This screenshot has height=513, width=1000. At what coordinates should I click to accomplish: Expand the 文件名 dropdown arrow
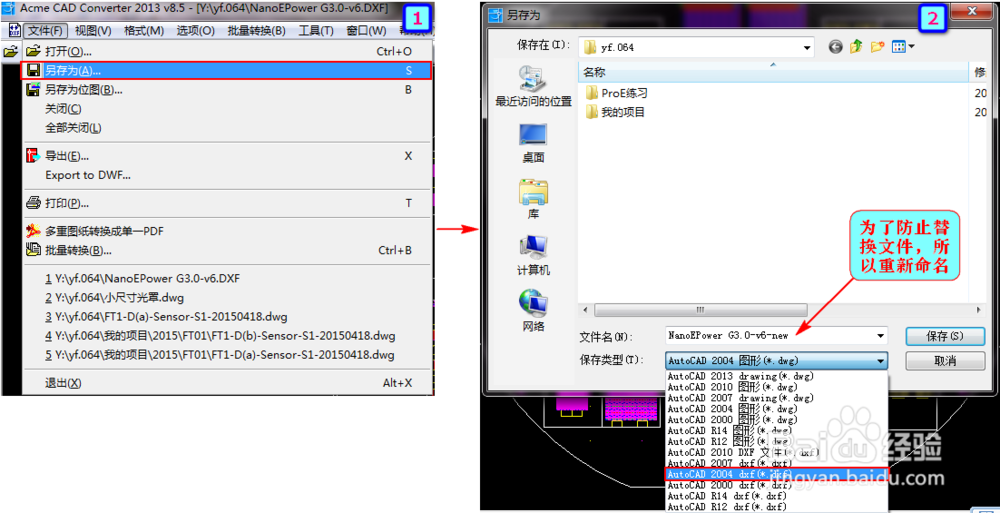tap(881, 335)
